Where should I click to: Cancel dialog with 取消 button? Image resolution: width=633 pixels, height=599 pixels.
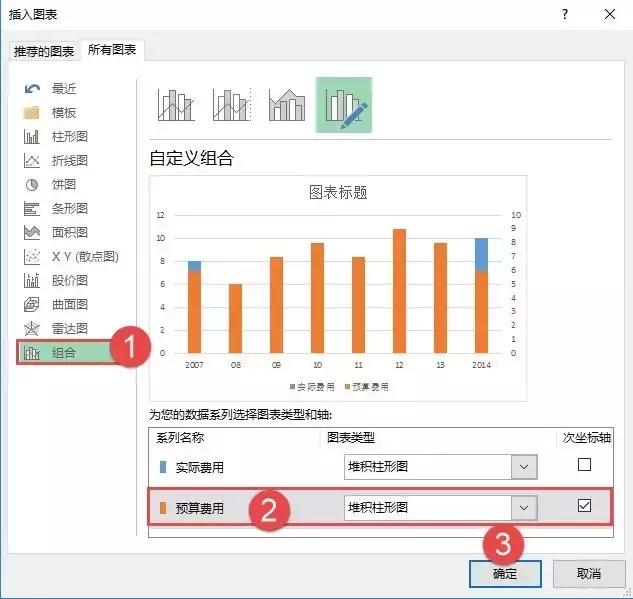click(589, 574)
